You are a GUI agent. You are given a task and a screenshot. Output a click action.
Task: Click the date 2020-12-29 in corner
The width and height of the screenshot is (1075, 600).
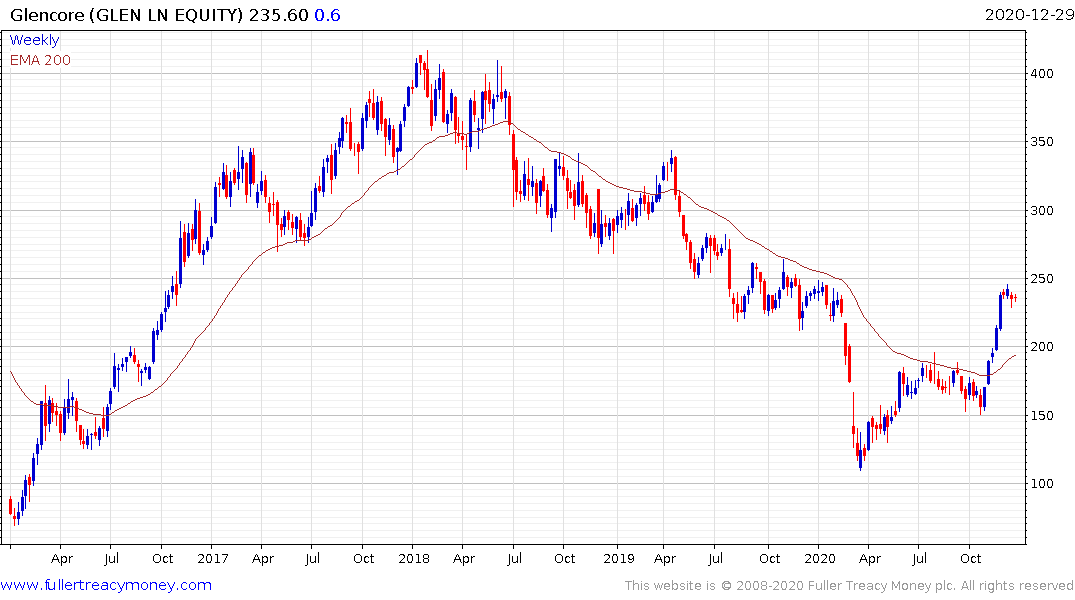[1029, 14]
